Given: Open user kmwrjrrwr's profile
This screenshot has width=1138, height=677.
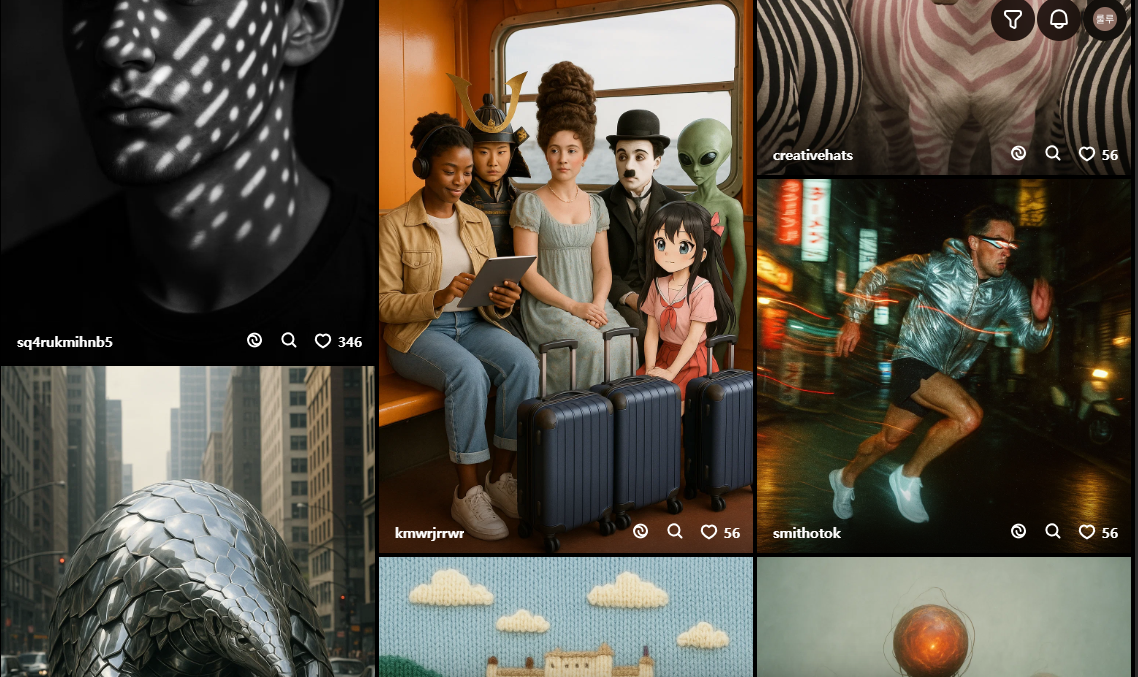Looking at the screenshot, I should click(429, 533).
